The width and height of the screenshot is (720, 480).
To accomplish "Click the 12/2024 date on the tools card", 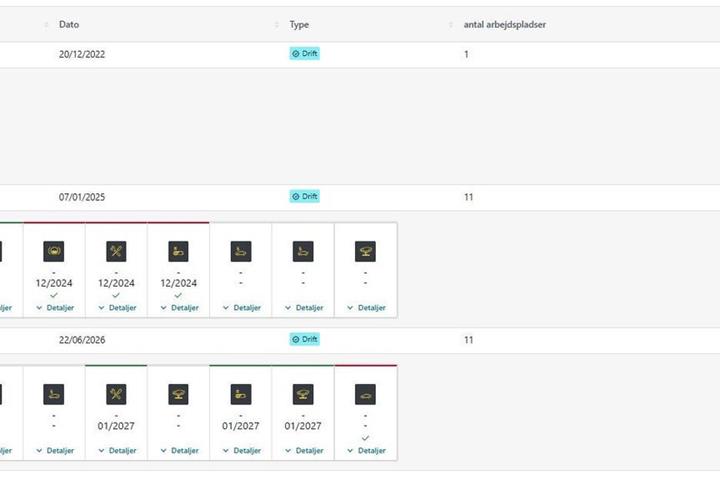I will tap(116, 283).
